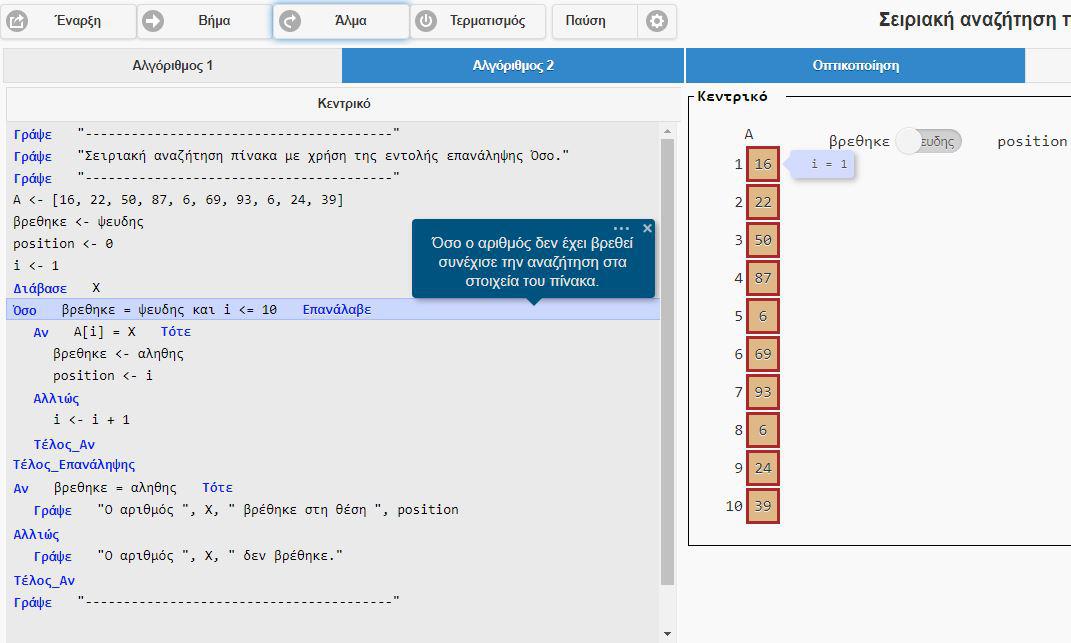The image size is (1071, 643).
Task: Click the position variable label
Action: pos(1032,141)
